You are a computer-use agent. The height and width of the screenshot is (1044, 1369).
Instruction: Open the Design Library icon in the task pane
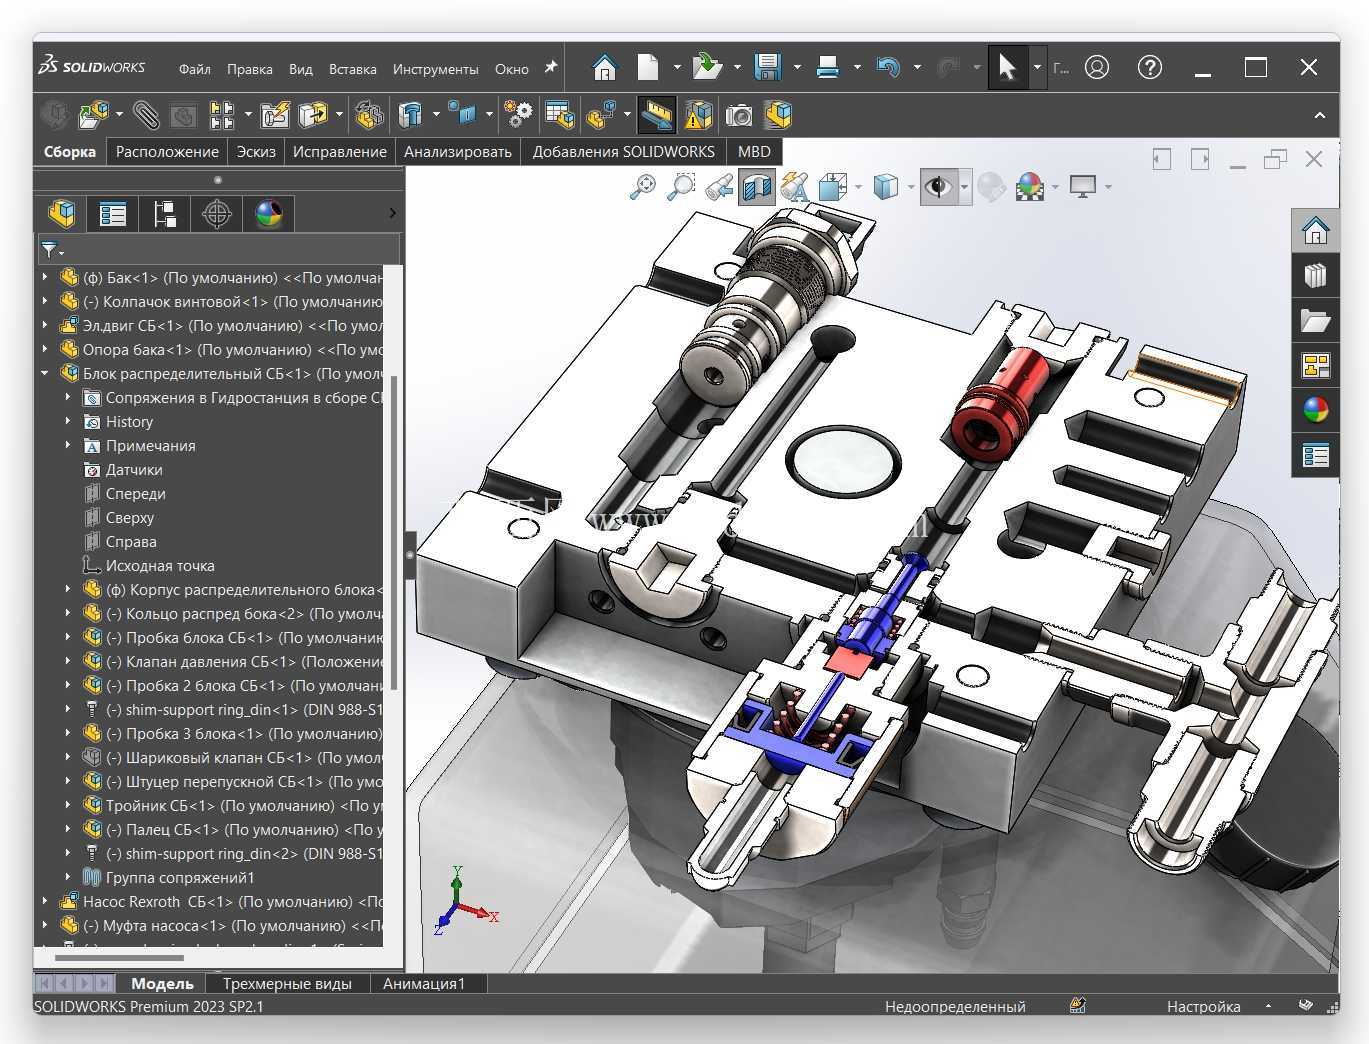point(1316,275)
